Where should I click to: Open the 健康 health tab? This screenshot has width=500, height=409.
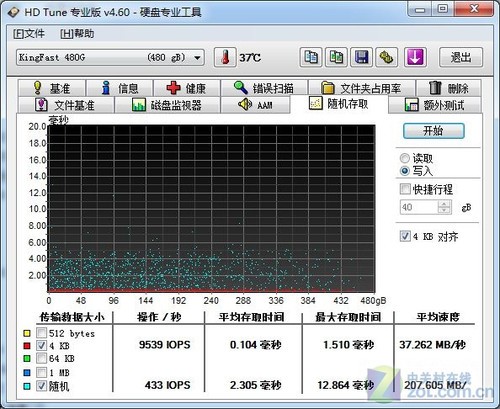coord(186,88)
